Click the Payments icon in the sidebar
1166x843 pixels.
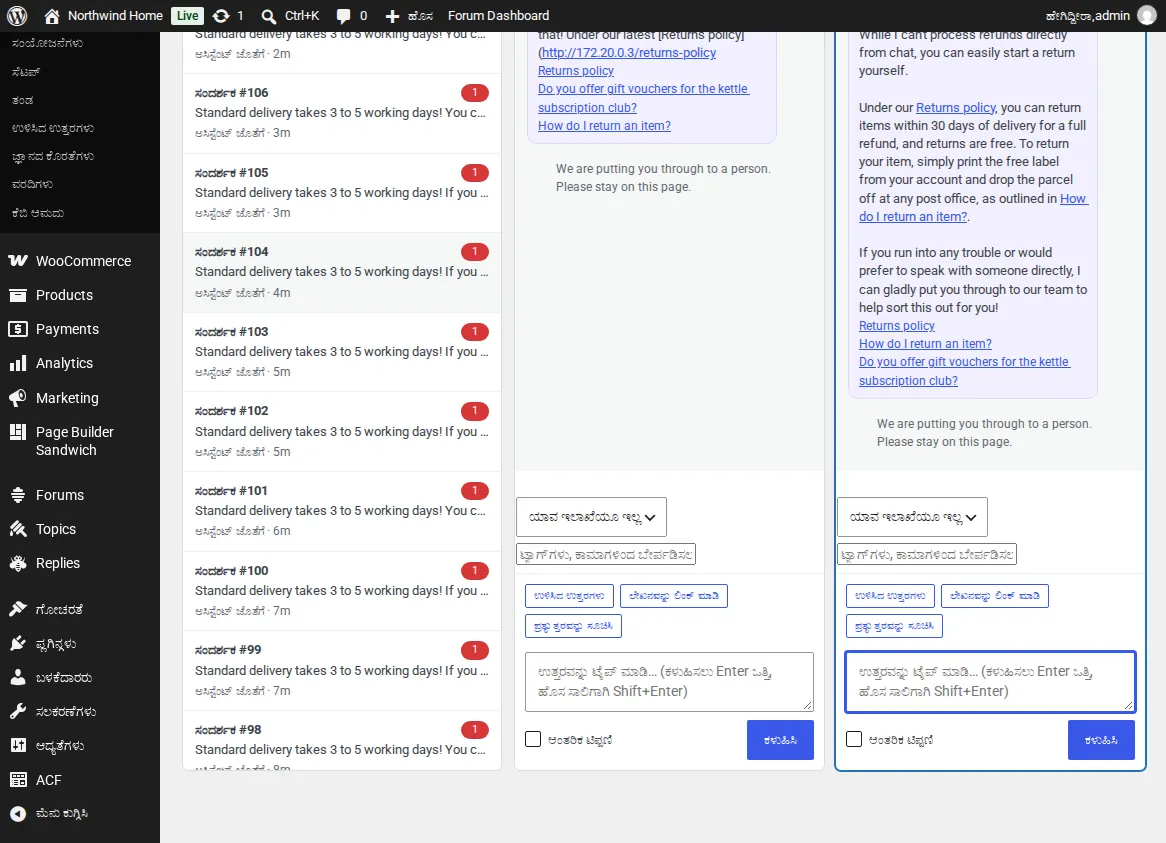click(18, 329)
